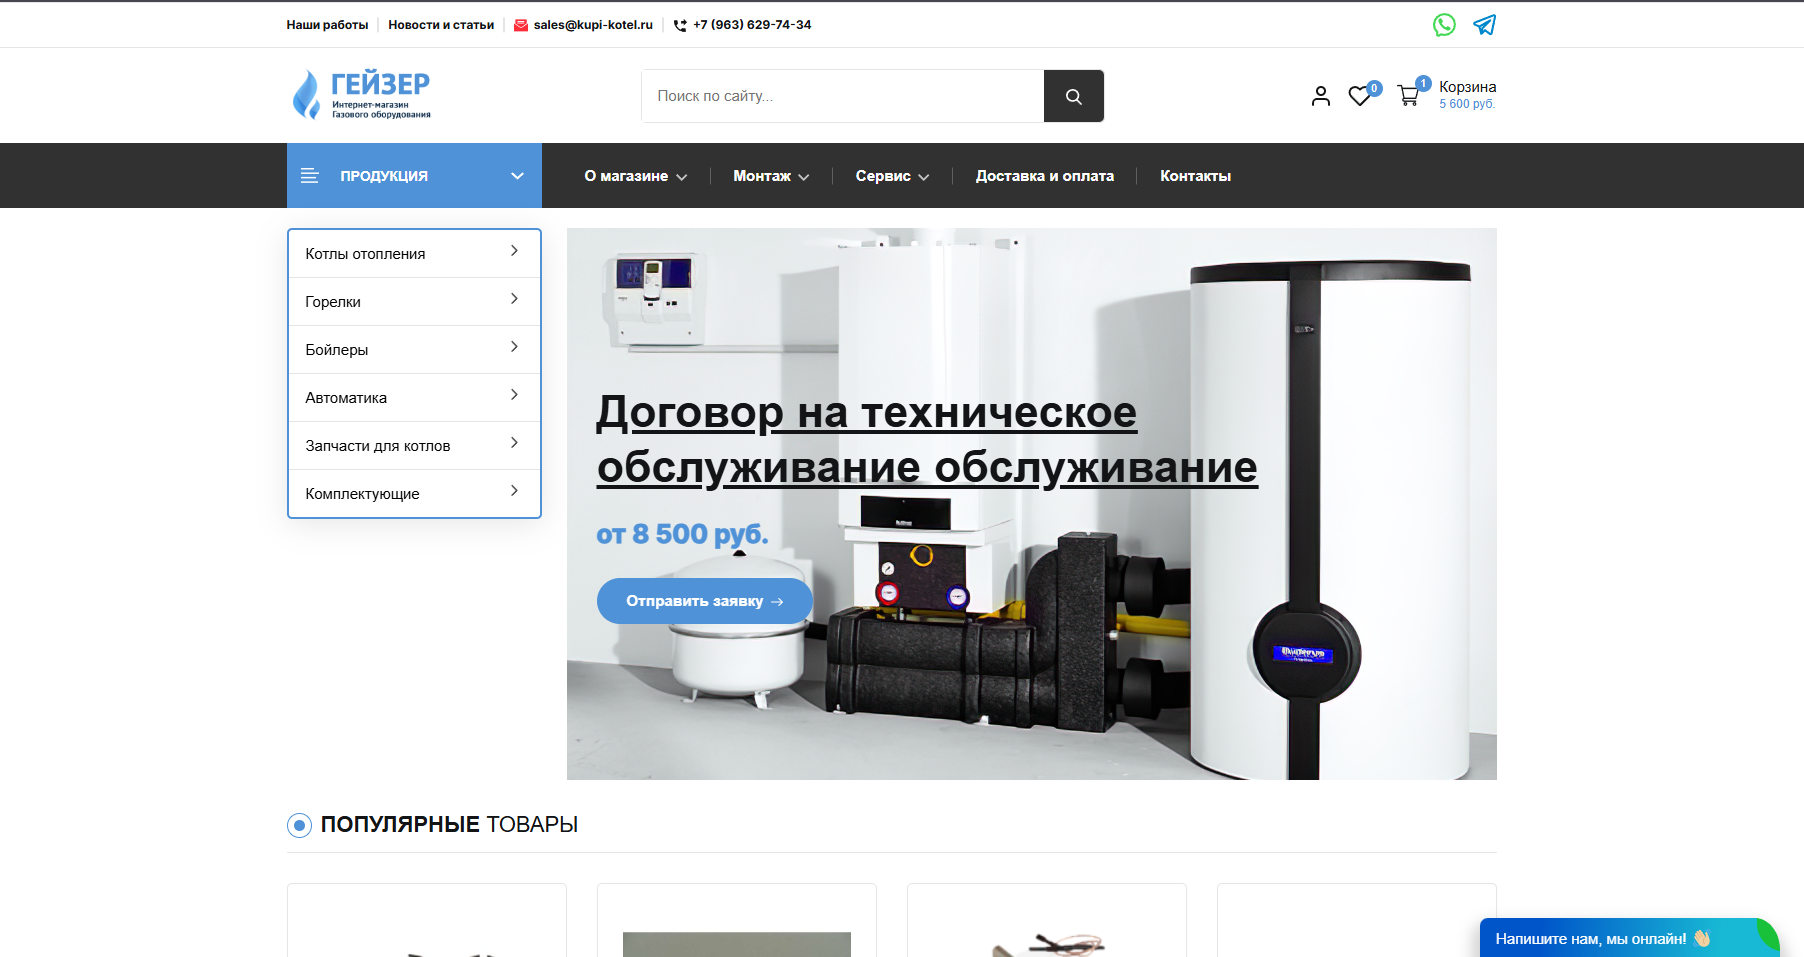Expand the ПРОДУКЦИЯ menu chevron
Image resolution: width=1804 pixels, height=957 pixels.
tap(517, 175)
